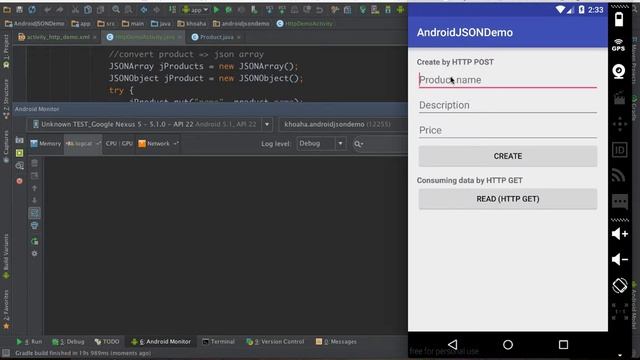Click the emulator volume up icon
Viewport: 640px width, 360px height.
(x=620, y=233)
